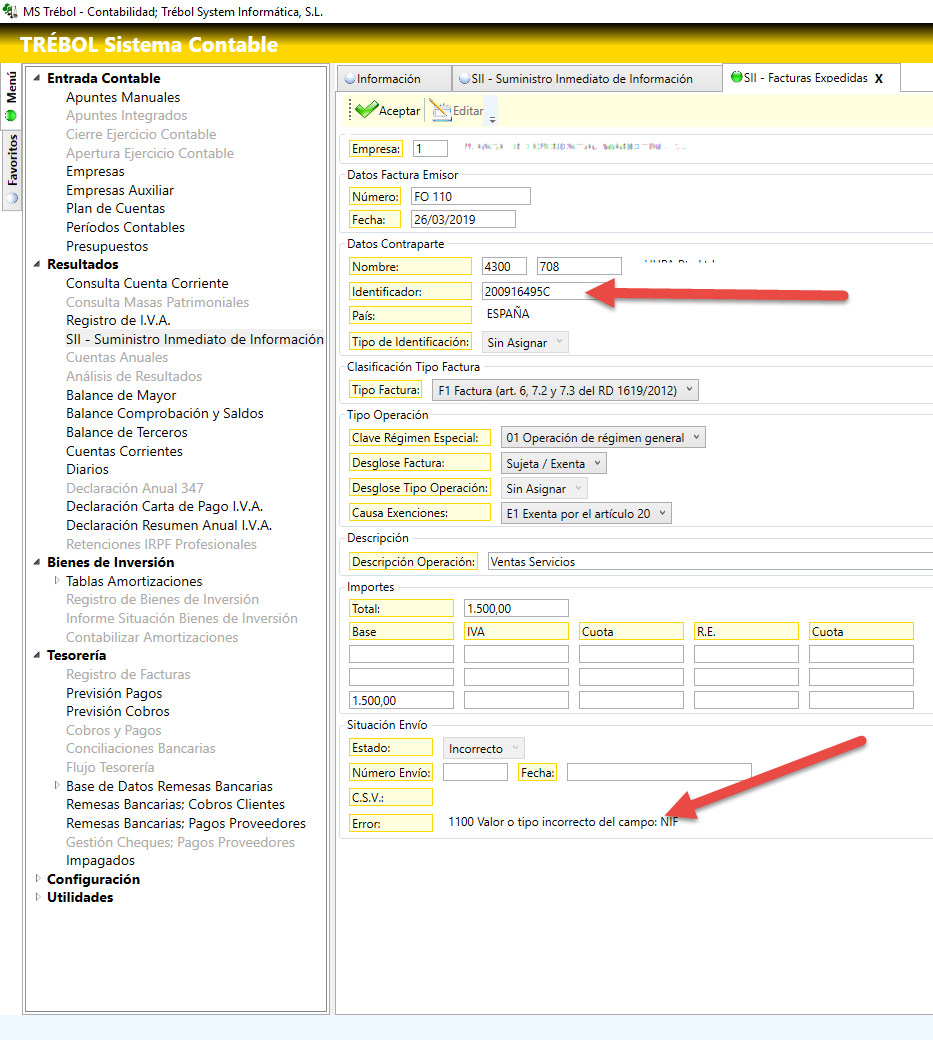Screen dimensions: 933x1040
Task: Open Remesas Bancarias; Pagos Proveedores
Action: point(186,823)
